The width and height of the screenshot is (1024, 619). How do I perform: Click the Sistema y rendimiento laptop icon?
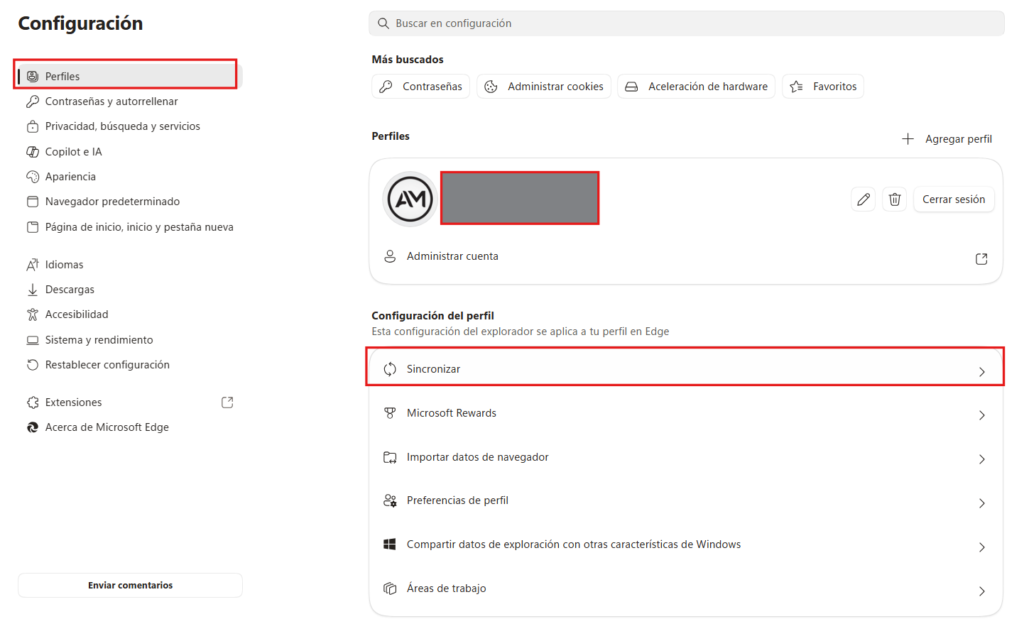pos(33,340)
